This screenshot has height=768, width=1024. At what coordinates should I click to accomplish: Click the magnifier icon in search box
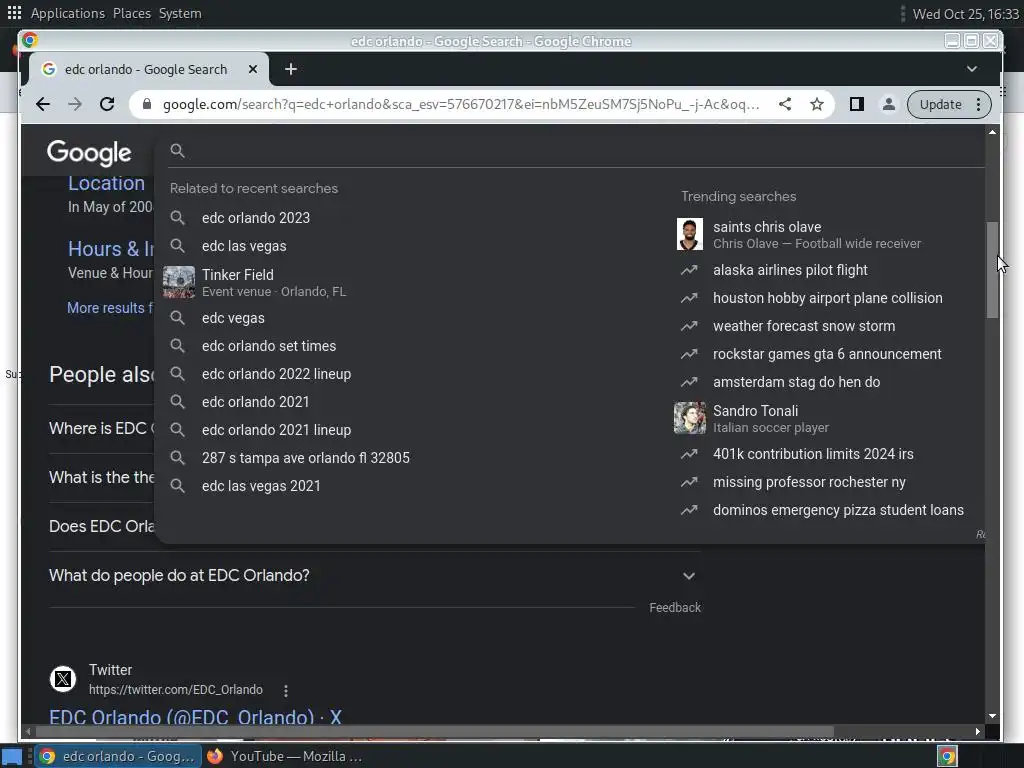click(178, 151)
